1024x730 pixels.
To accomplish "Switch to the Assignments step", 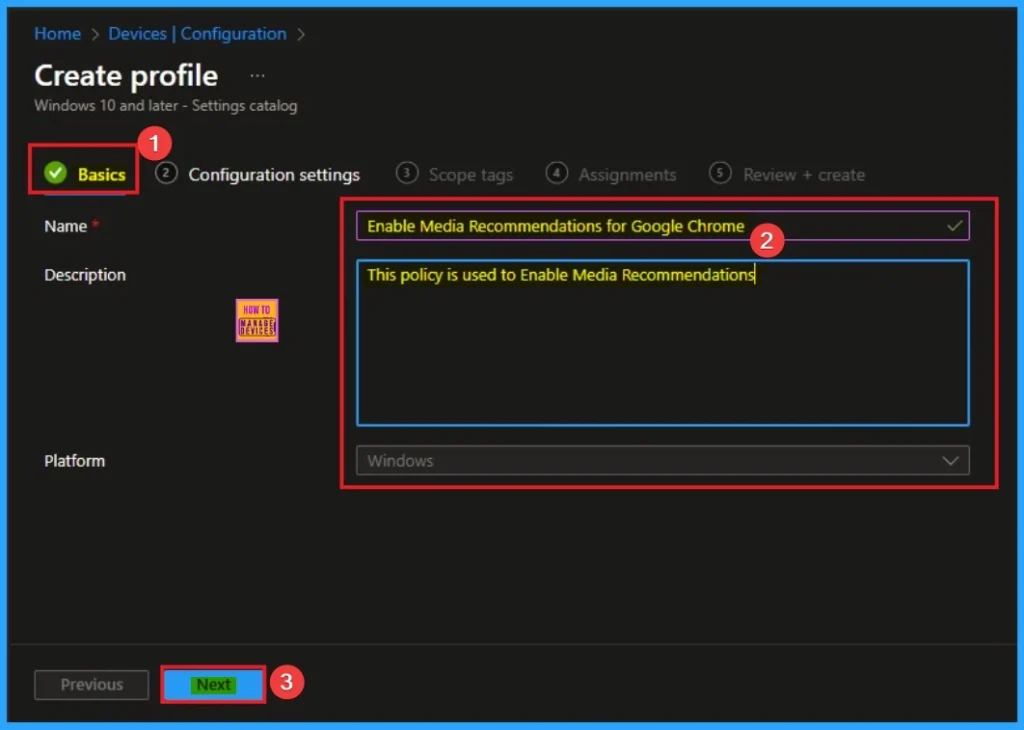I will pyautogui.click(x=627, y=174).
